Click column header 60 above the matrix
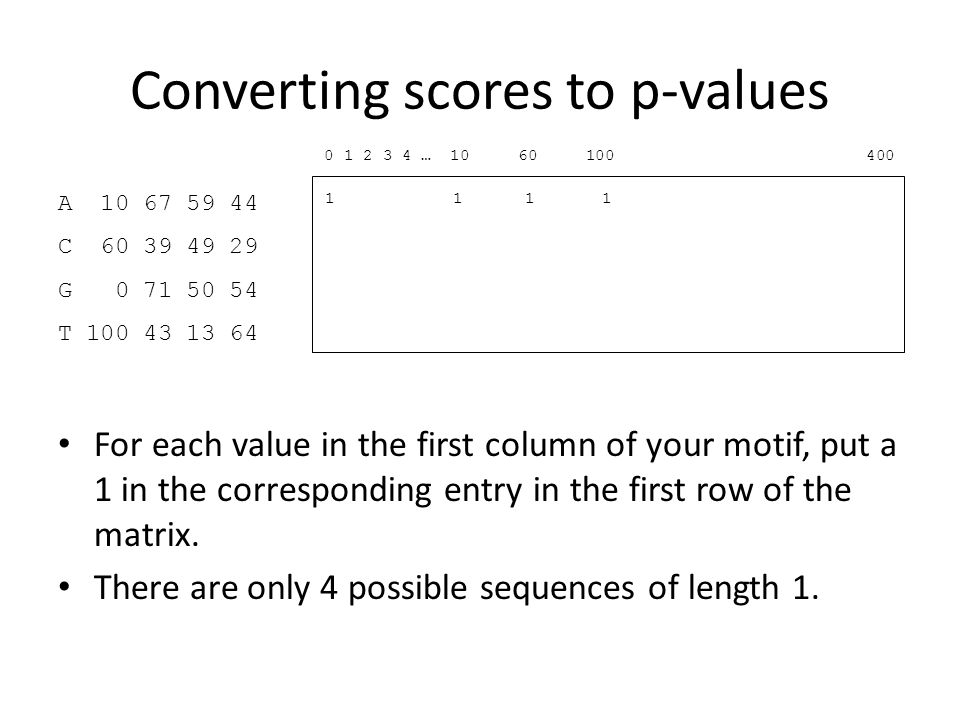 pyautogui.click(x=528, y=156)
